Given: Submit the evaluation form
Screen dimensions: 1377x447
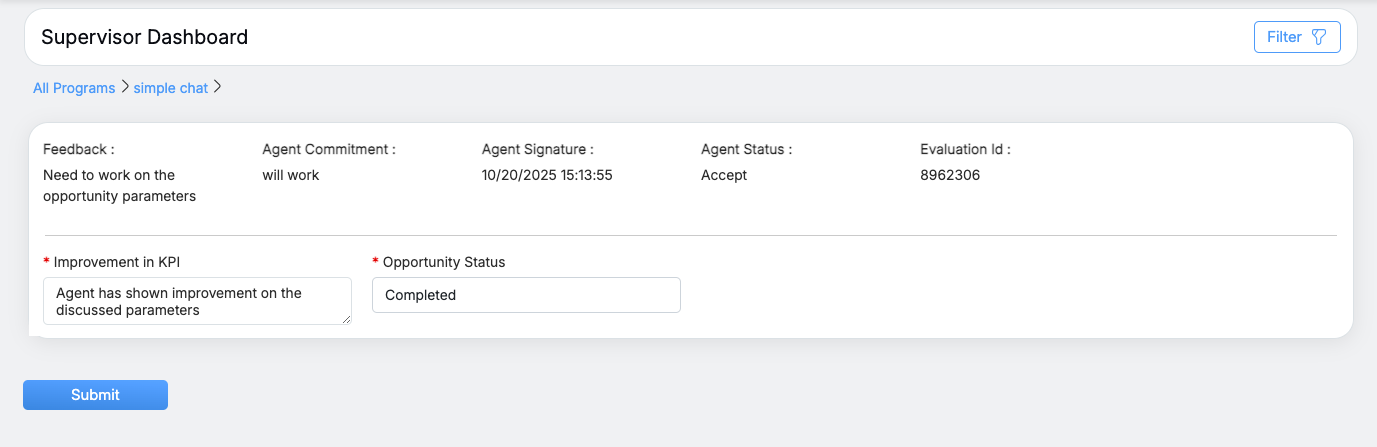Looking at the screenshot, I should 95,395.
